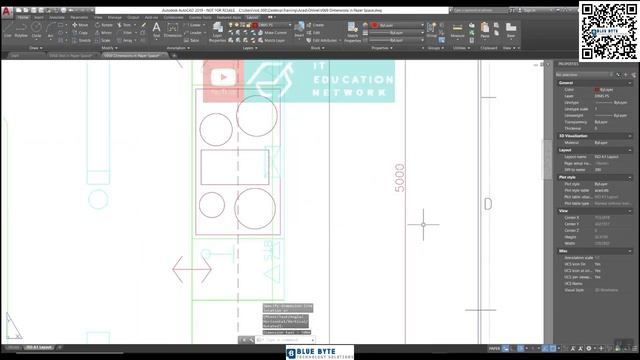640x360 pixels.
Task: Click the Paste clipboard tool
Action: tap(485, 31)
